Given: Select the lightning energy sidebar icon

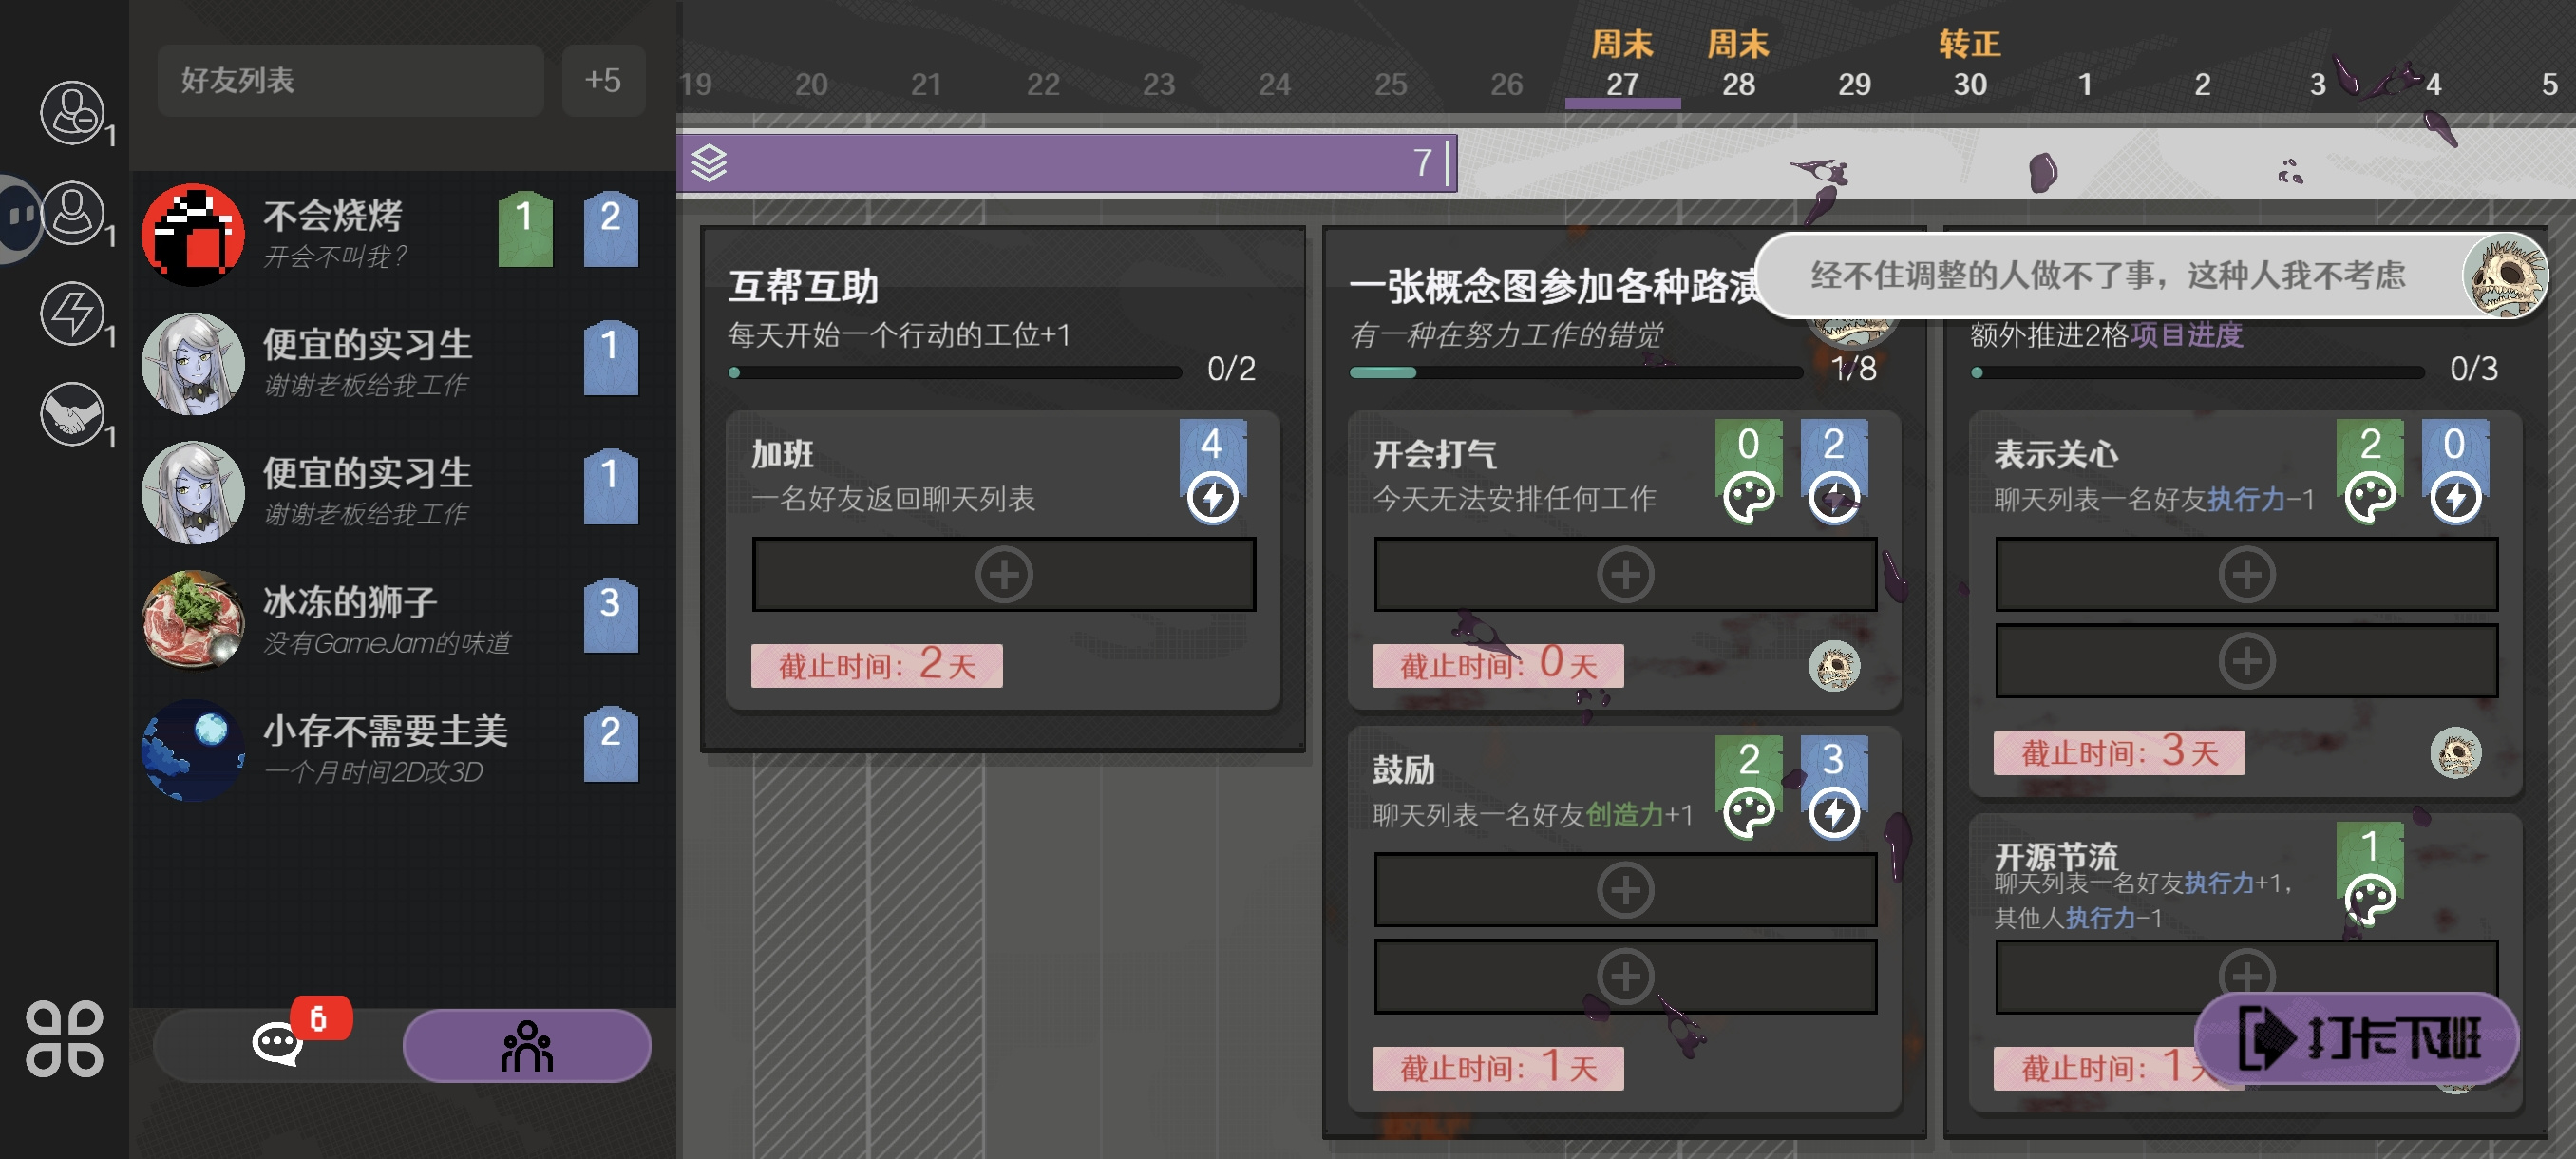Looking at the screenshot, I should click(71, 313).
